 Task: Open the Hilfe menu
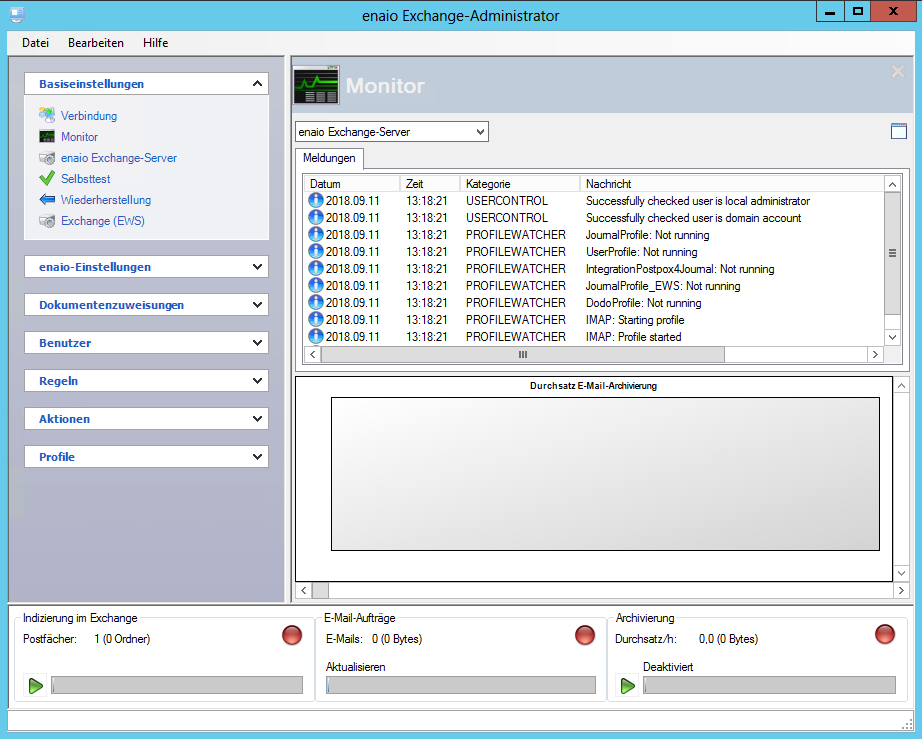(x=155, y=43)
